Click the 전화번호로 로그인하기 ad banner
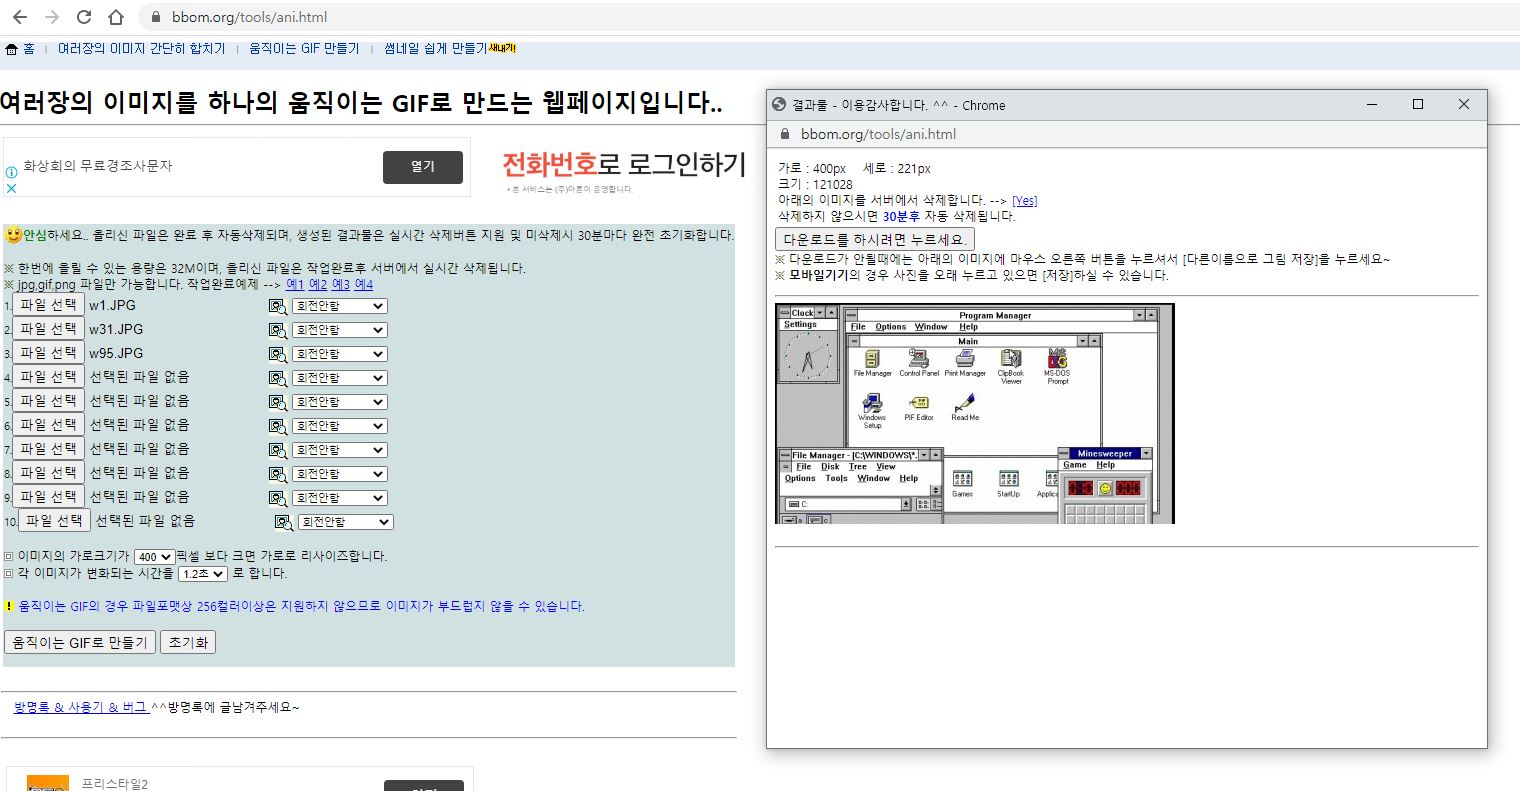 coord(624,165)
